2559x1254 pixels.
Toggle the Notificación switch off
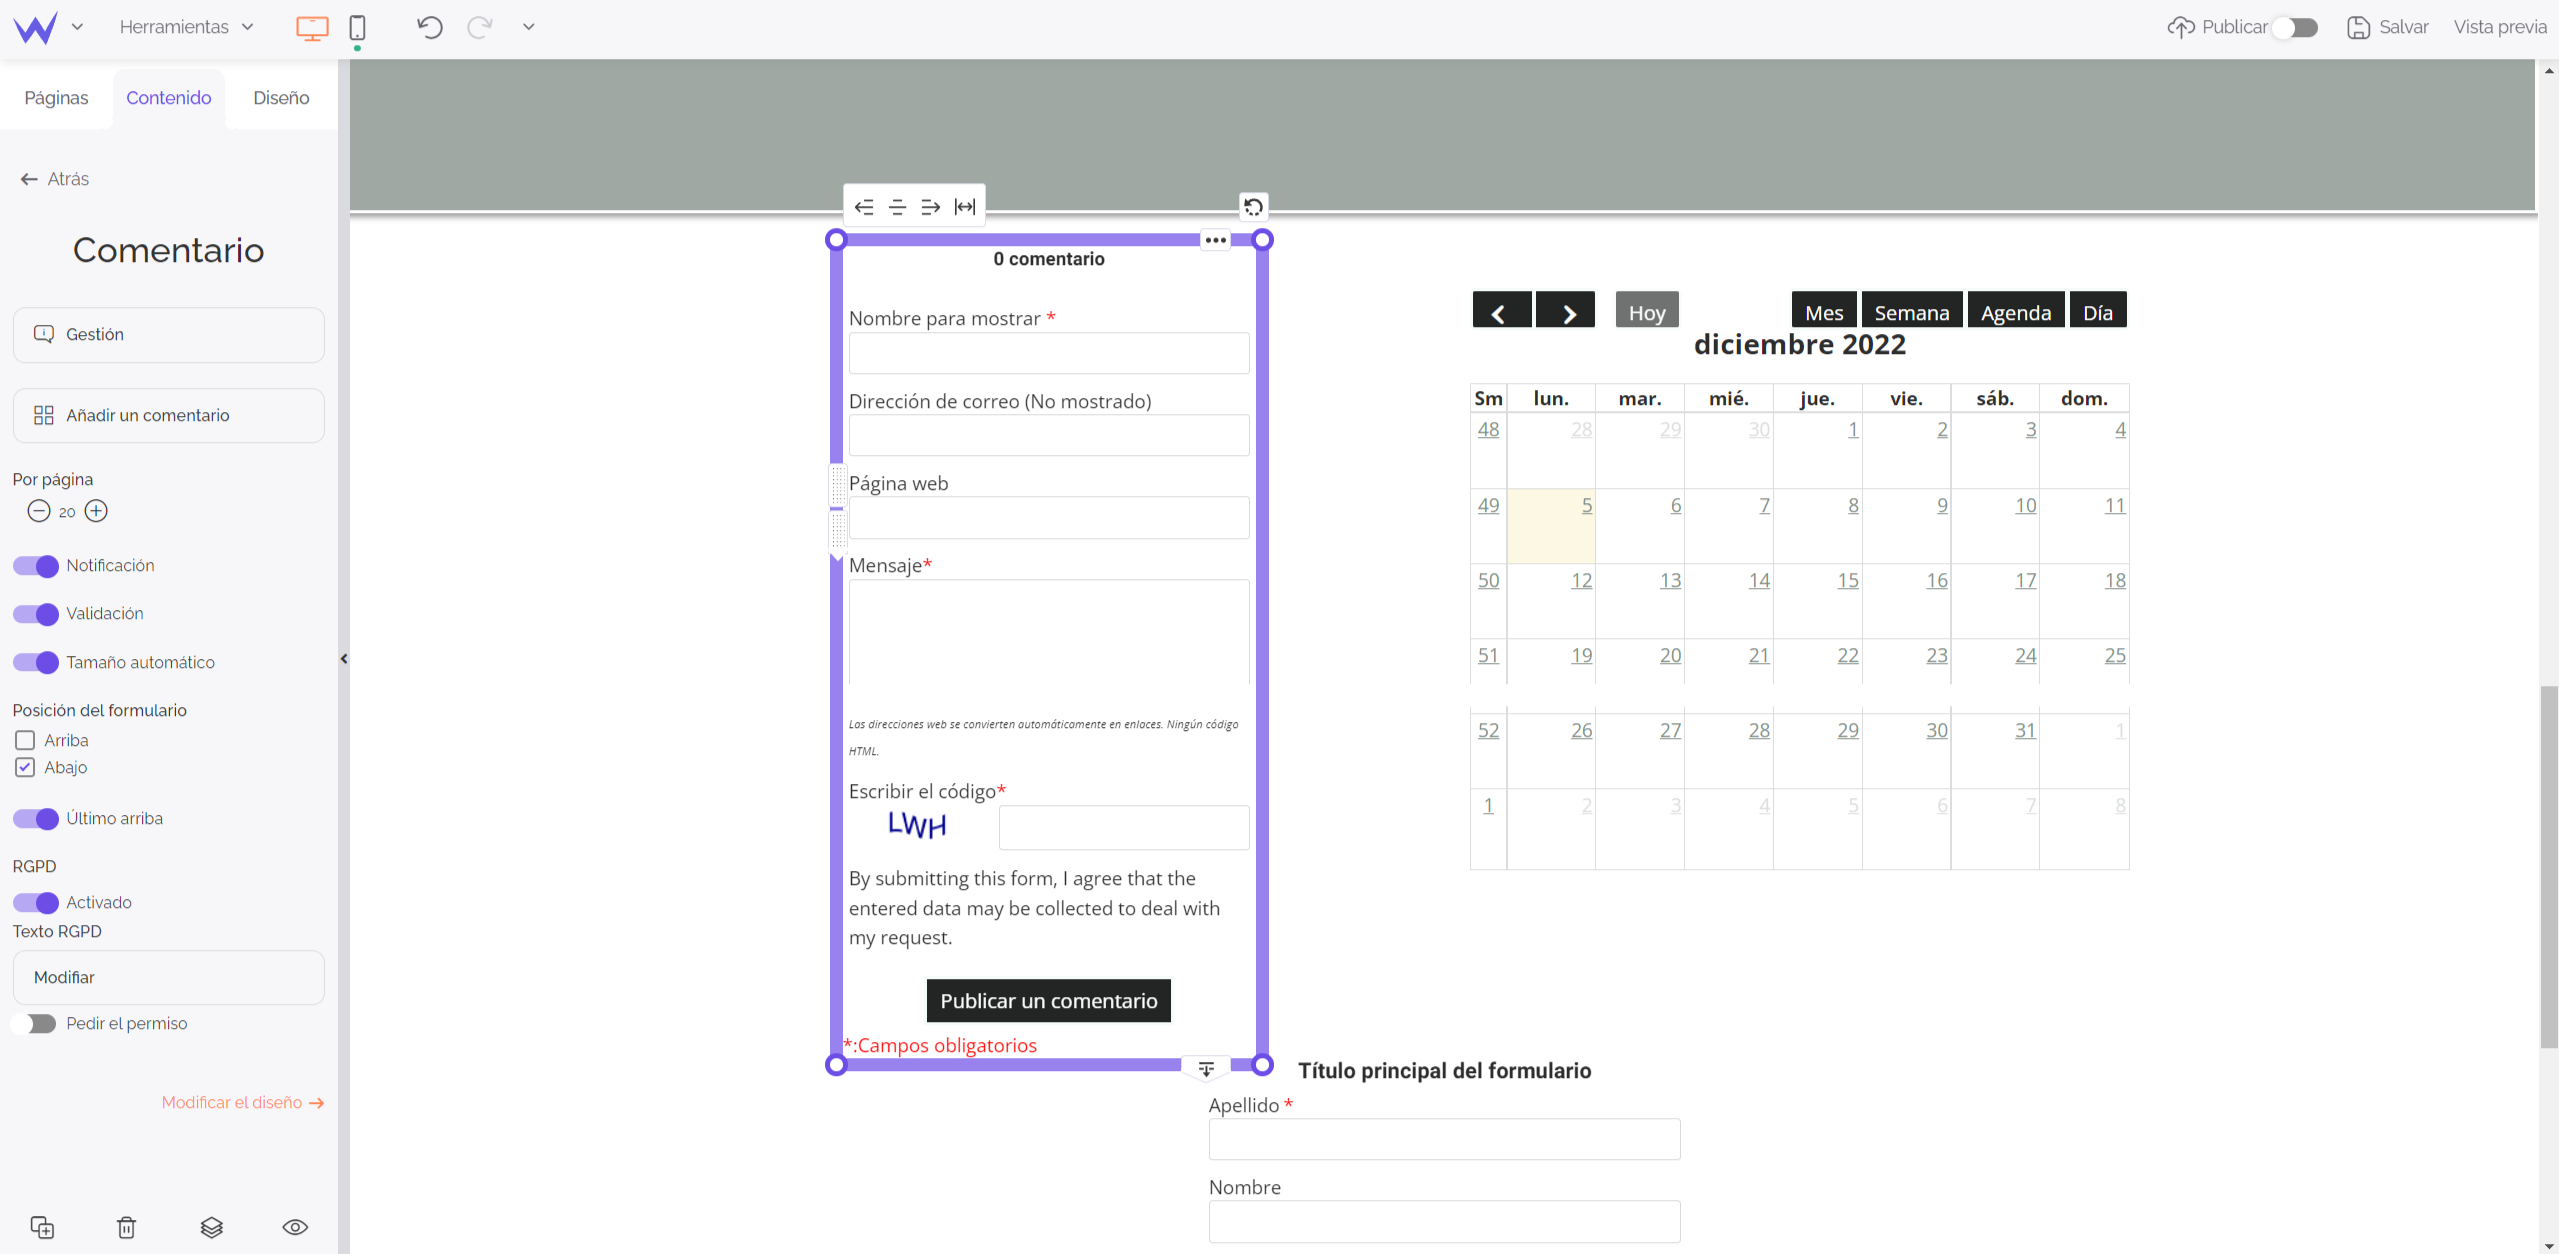(x=34, y=563)
